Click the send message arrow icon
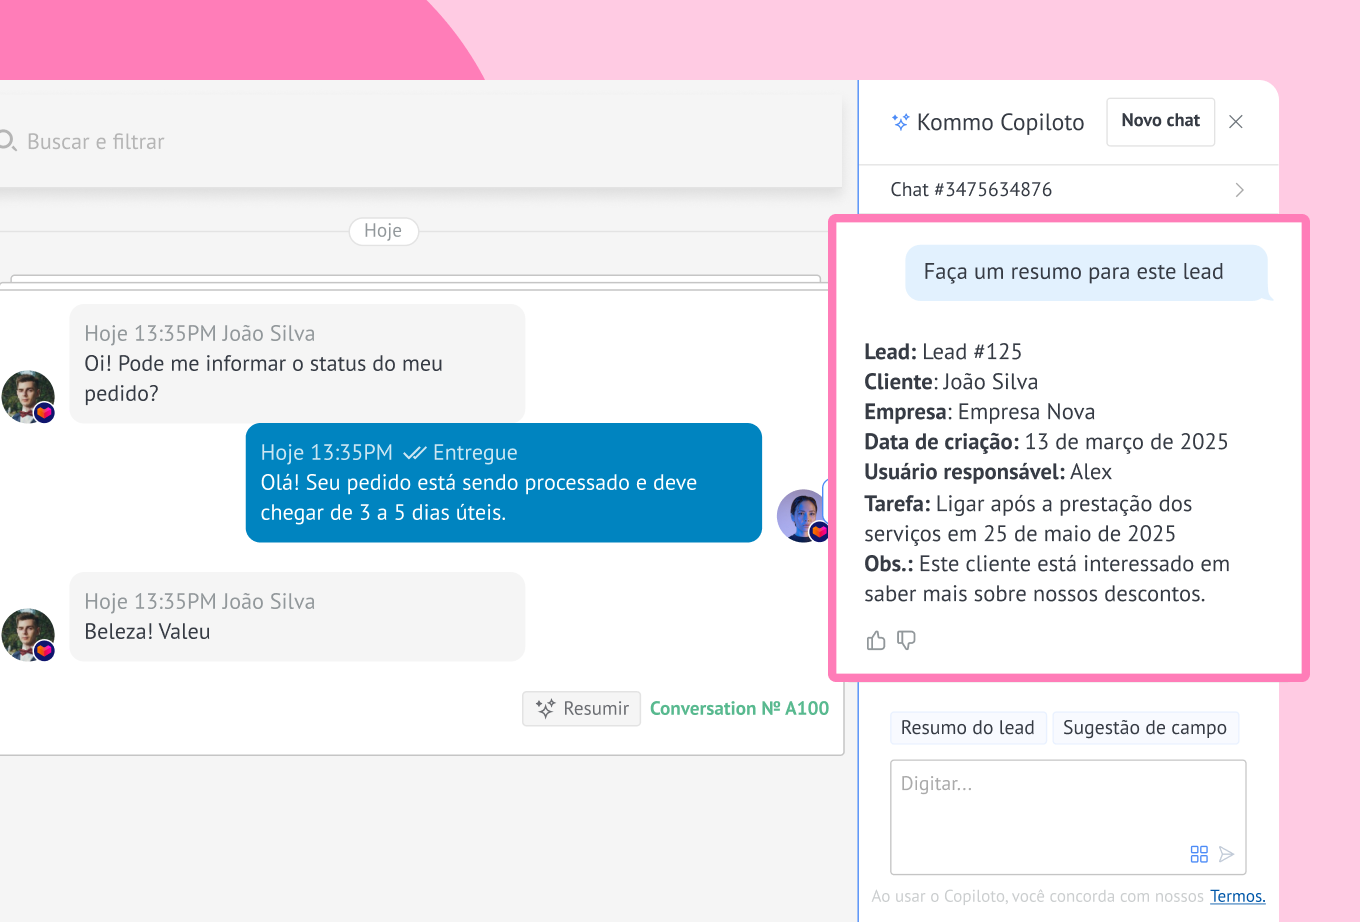Screen dimensions: 1360x922 [1227, 854]
